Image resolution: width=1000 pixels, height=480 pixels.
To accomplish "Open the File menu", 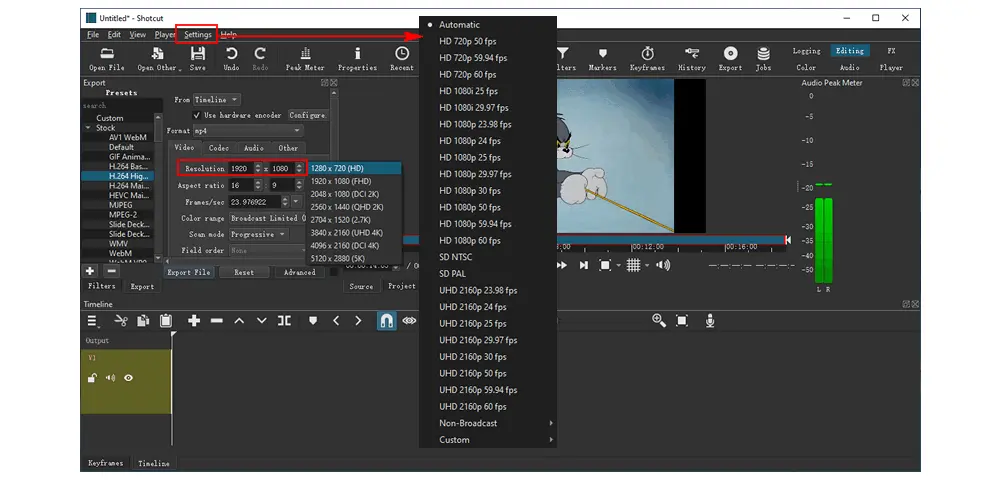I will pyautogui.click(x=93, y=35).
